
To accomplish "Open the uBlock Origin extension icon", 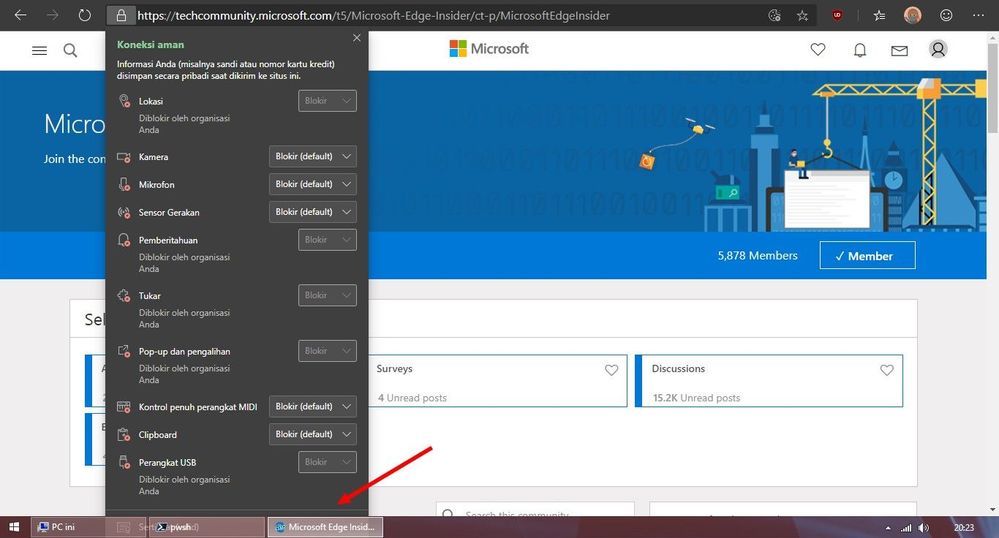I will (837, 15).
